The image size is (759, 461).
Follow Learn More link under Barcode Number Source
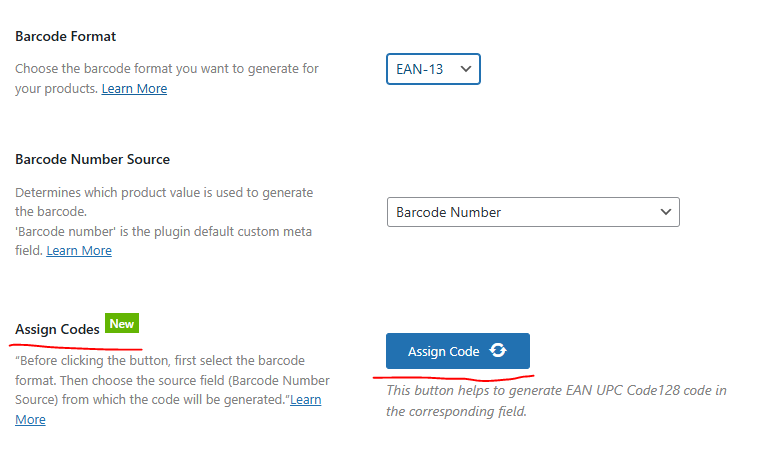coord(79,251)
